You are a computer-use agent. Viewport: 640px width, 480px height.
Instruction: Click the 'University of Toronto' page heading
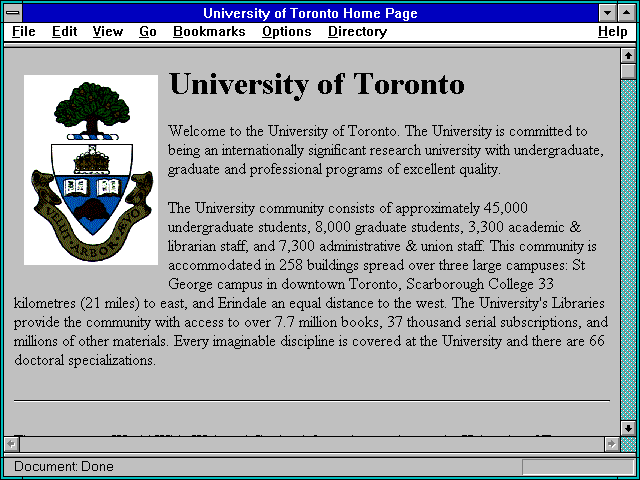coord(317,84)
